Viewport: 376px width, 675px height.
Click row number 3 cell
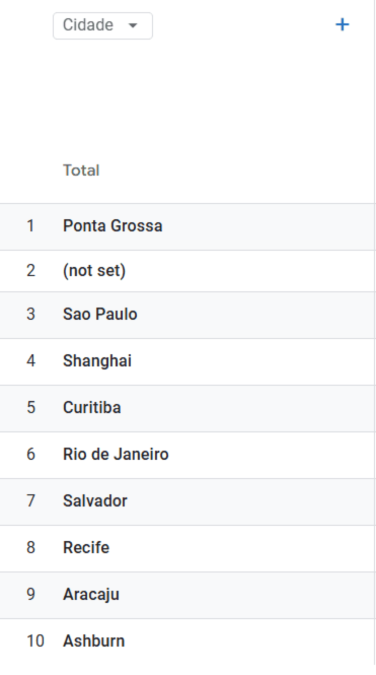point(31,314)
